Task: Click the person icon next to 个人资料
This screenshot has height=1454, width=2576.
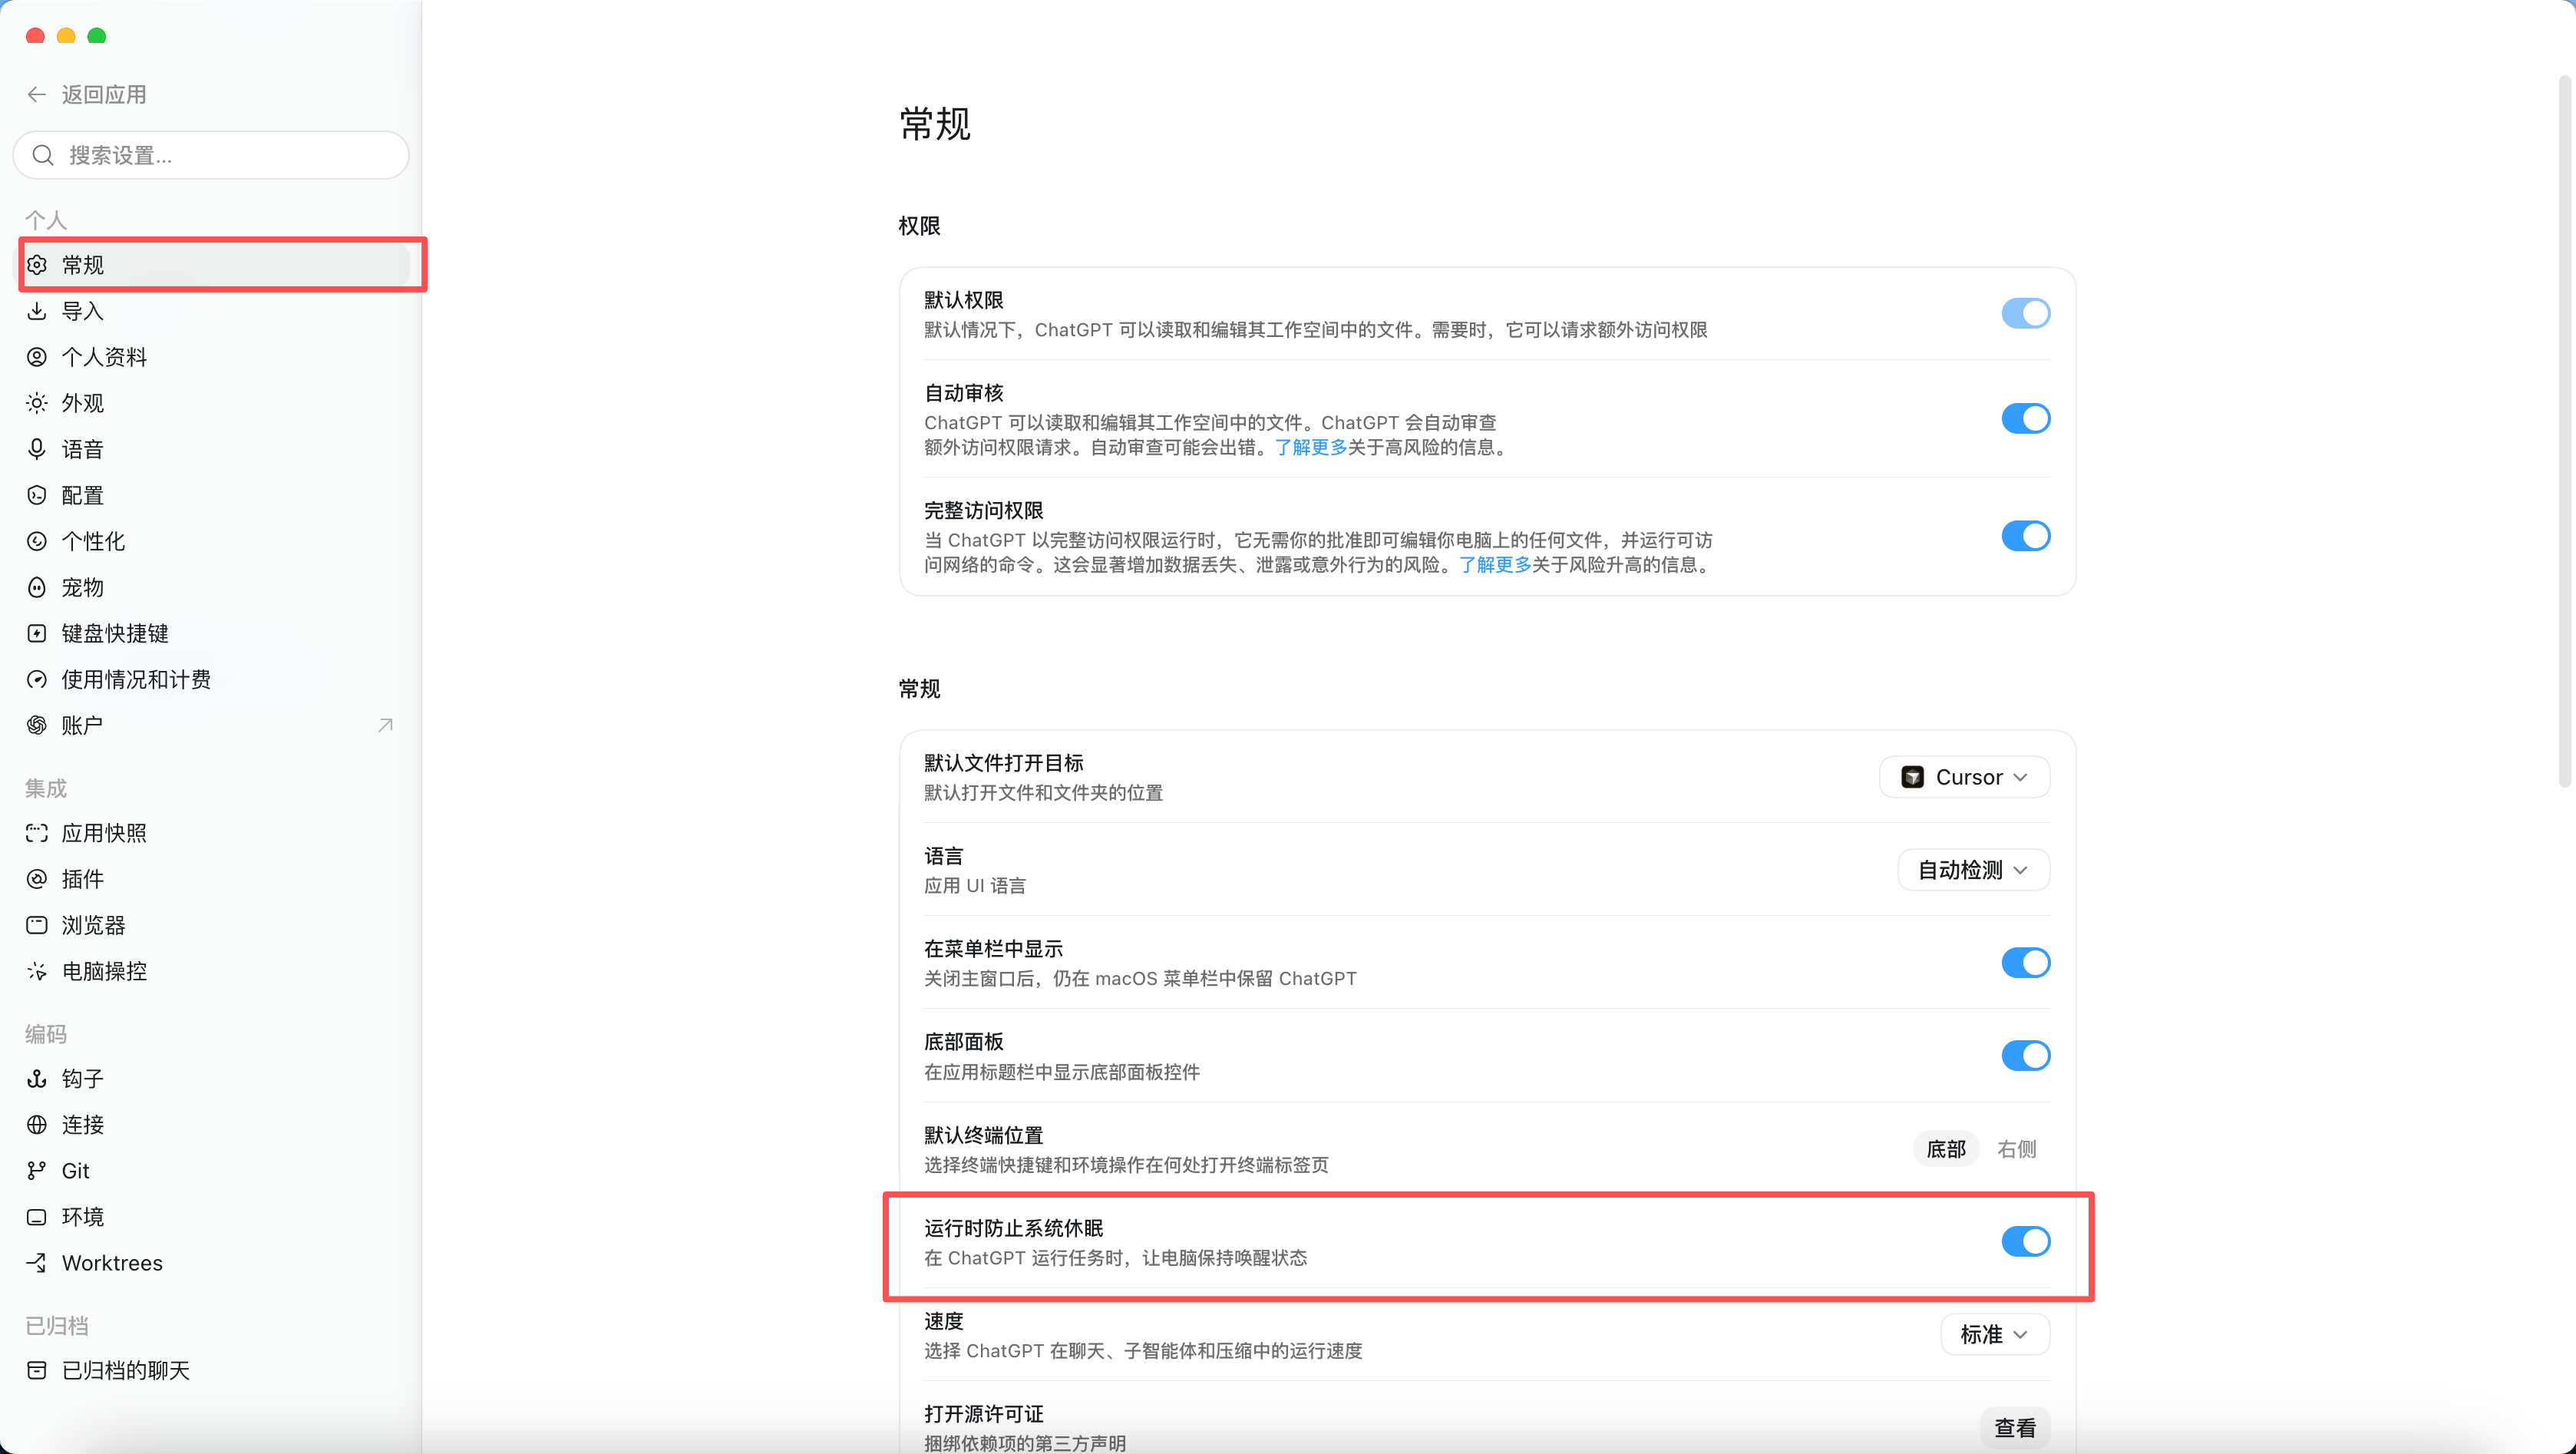Action: pos(37,357)
